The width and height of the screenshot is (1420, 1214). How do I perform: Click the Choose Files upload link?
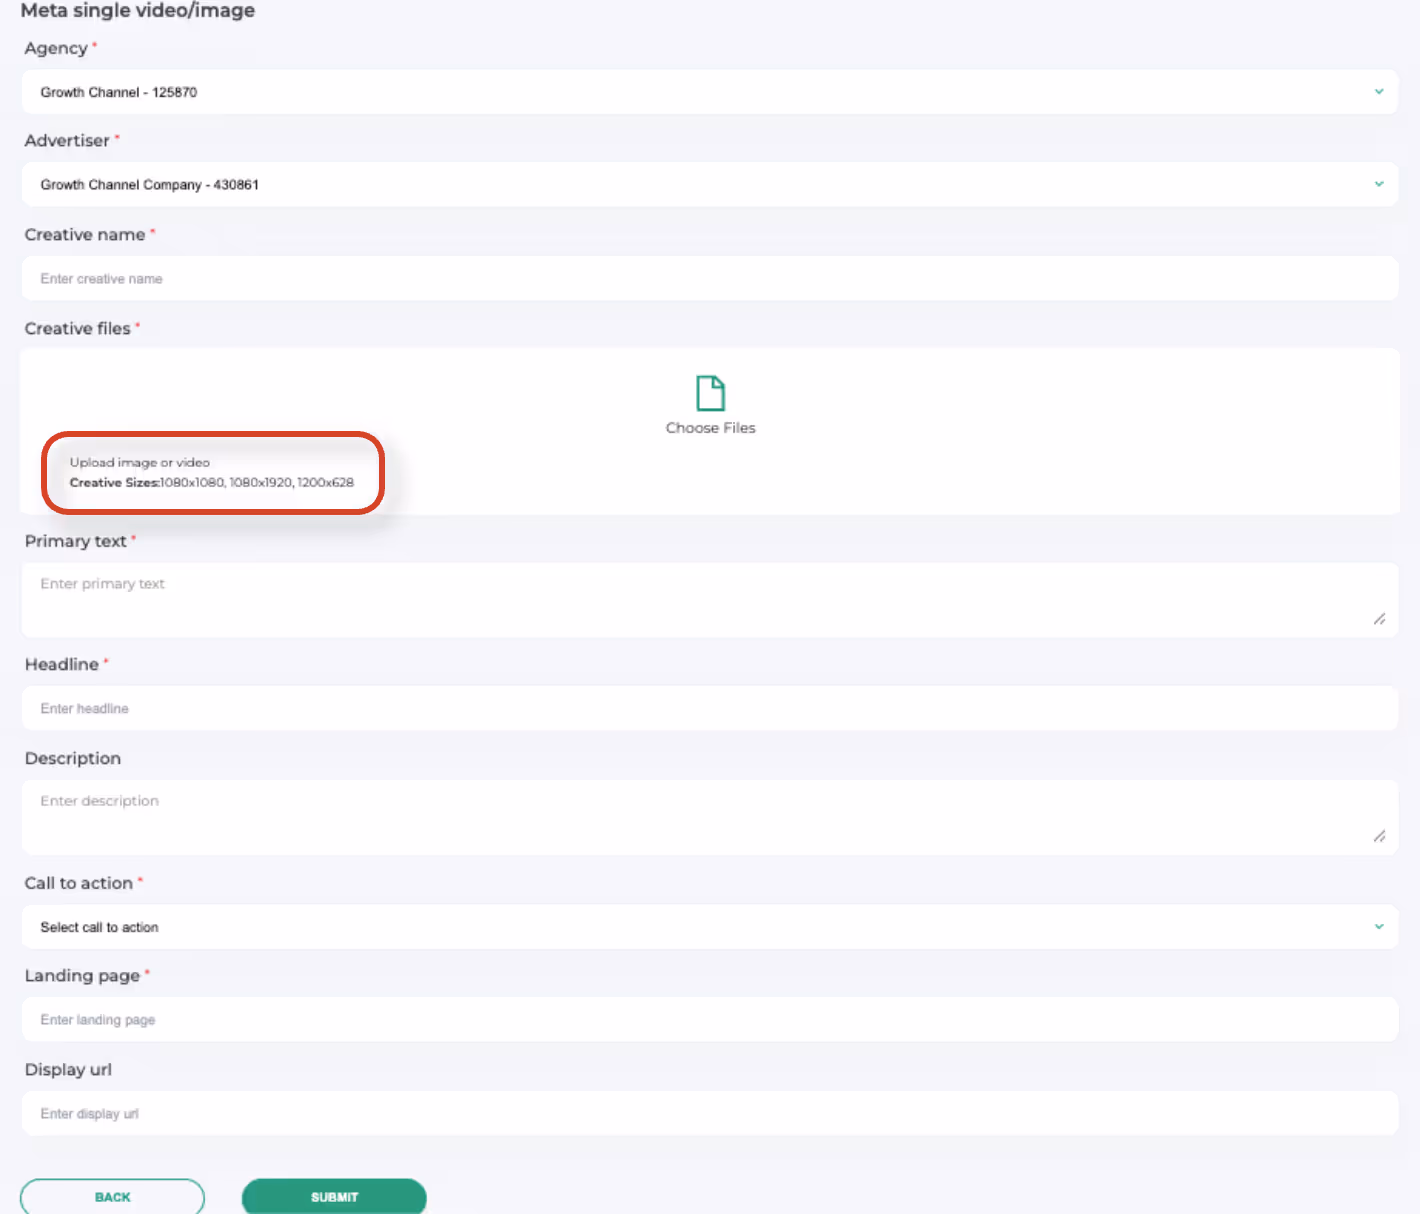(x=710, y=427)
